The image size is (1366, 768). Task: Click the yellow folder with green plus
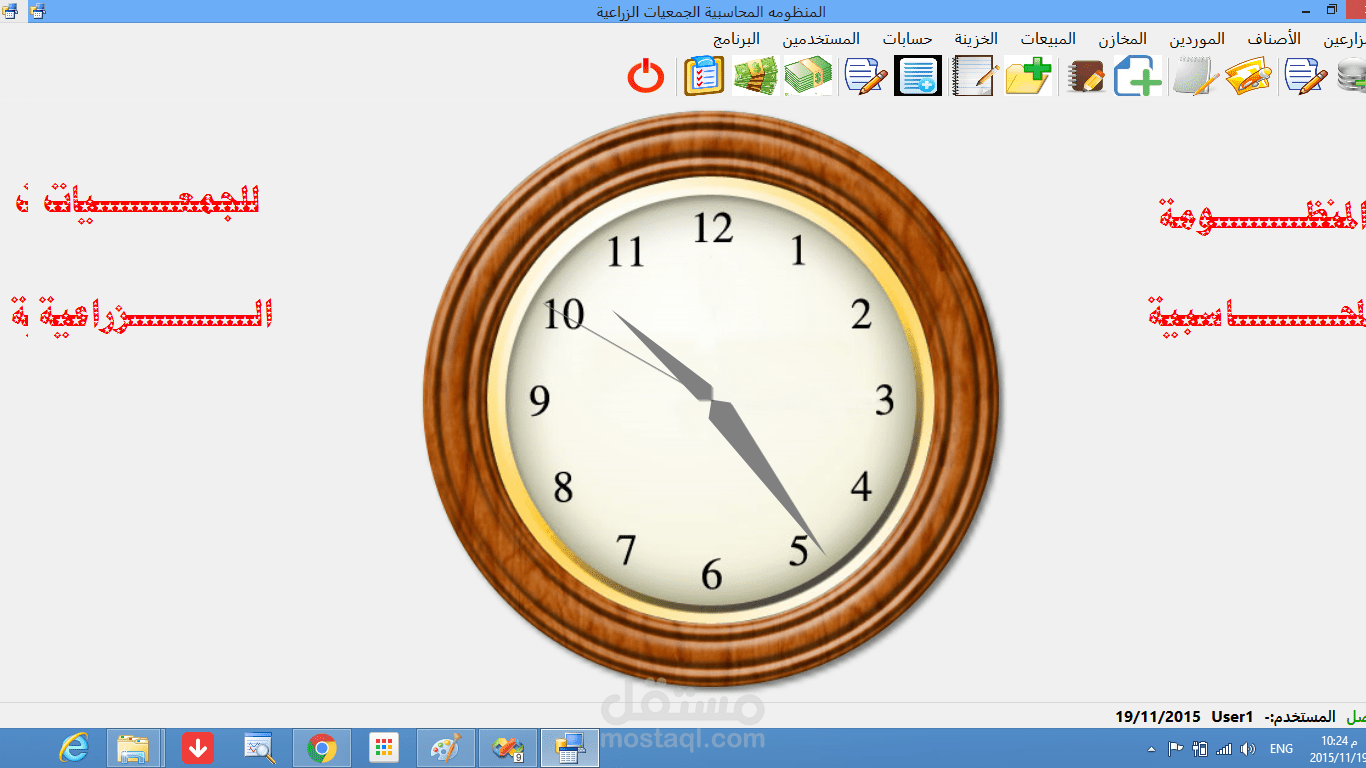[x=1029, y=76]
